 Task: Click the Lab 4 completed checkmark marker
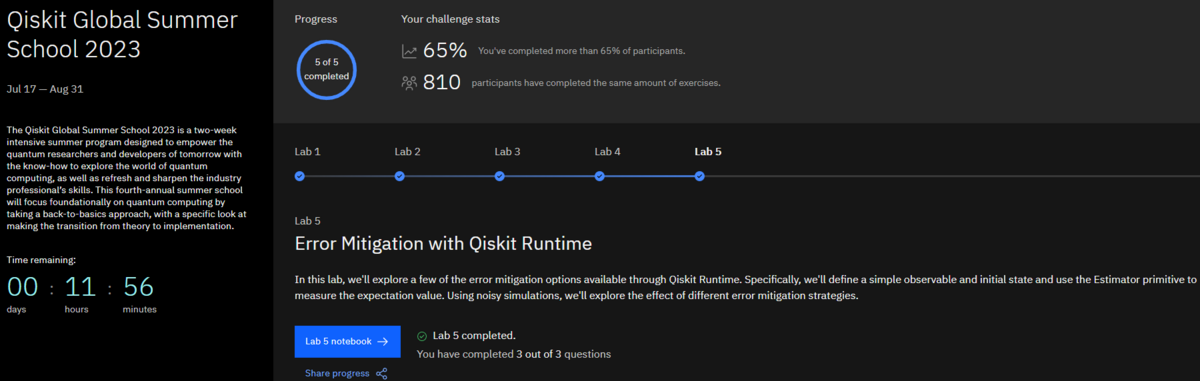coord(599,176)
